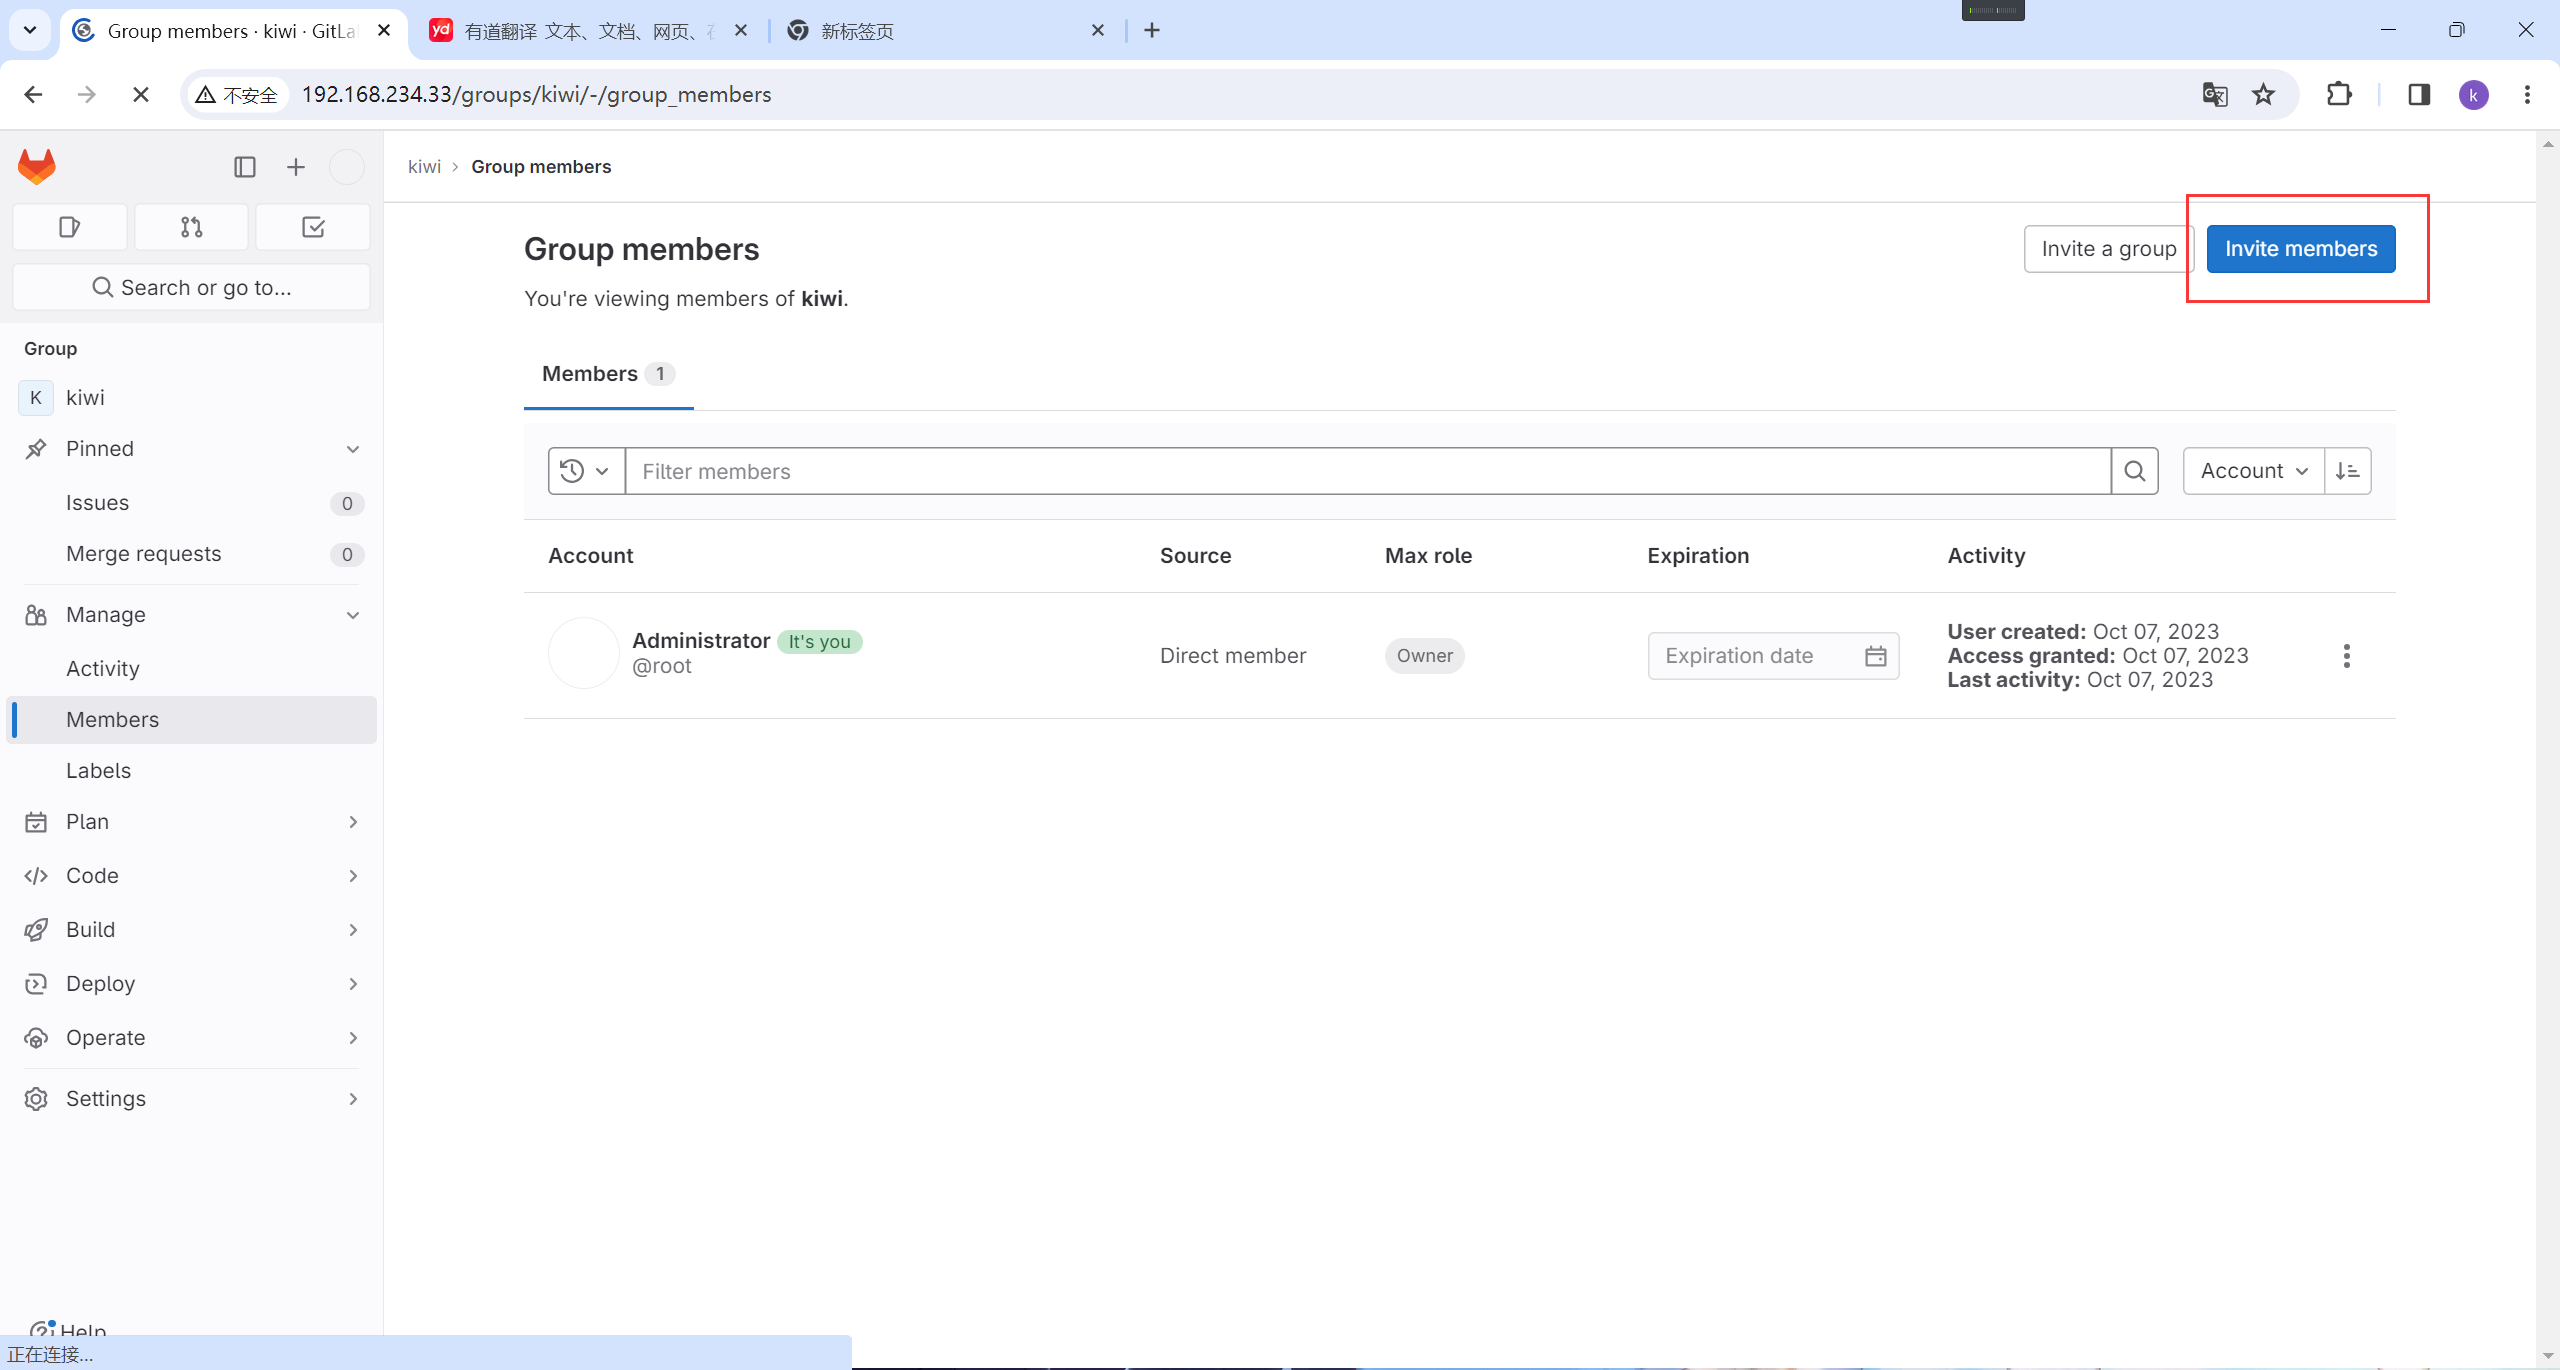Click the plus create-new icon in the sidebar
Viewport: 2560px width, 1370px height.
(x=295, y=167)
